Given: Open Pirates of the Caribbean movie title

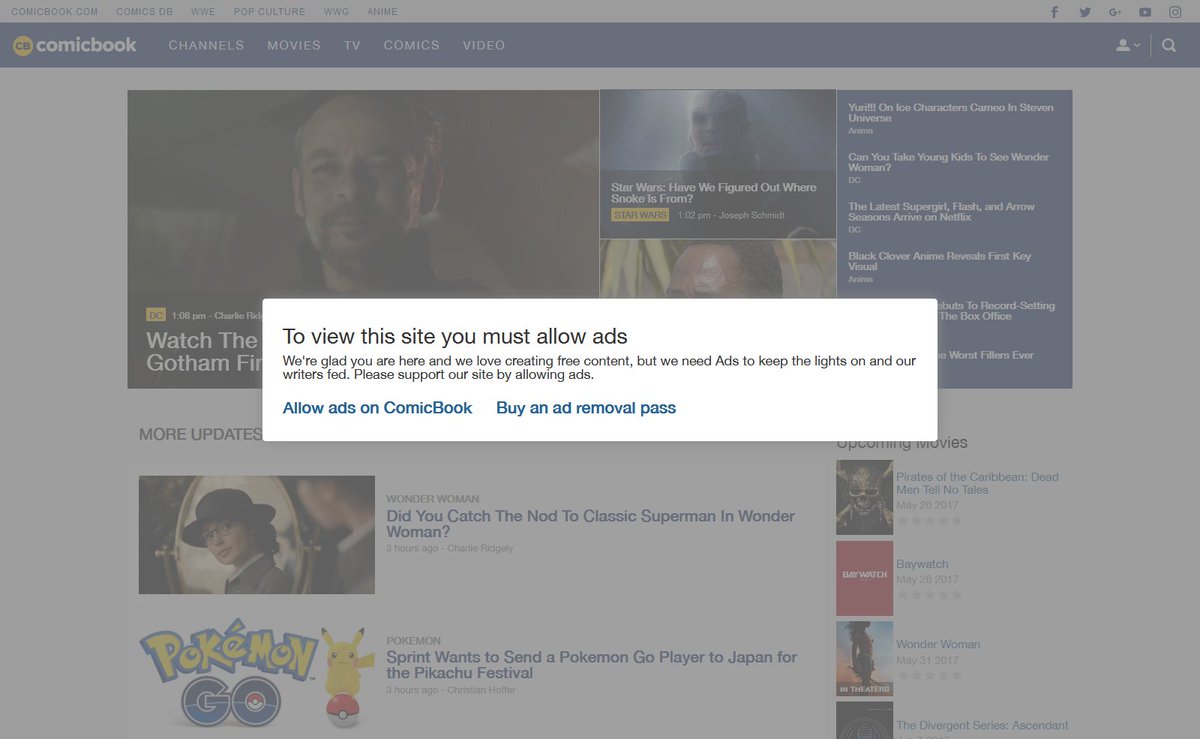Looking at the screenshot, I should coord(977,483).
